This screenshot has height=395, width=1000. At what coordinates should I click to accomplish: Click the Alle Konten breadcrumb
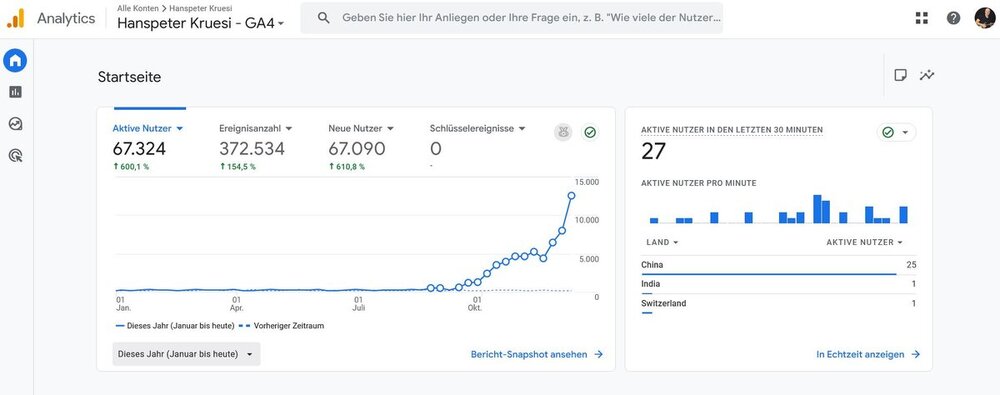pyautogui.click(x=137, y=8)
